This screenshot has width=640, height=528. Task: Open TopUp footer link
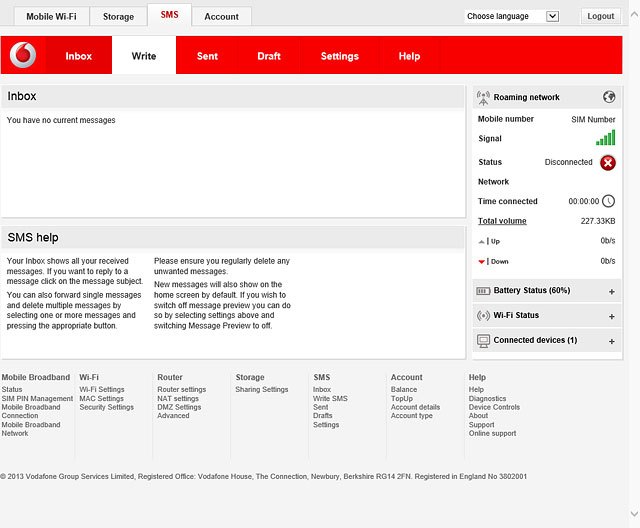coord(402,398)
